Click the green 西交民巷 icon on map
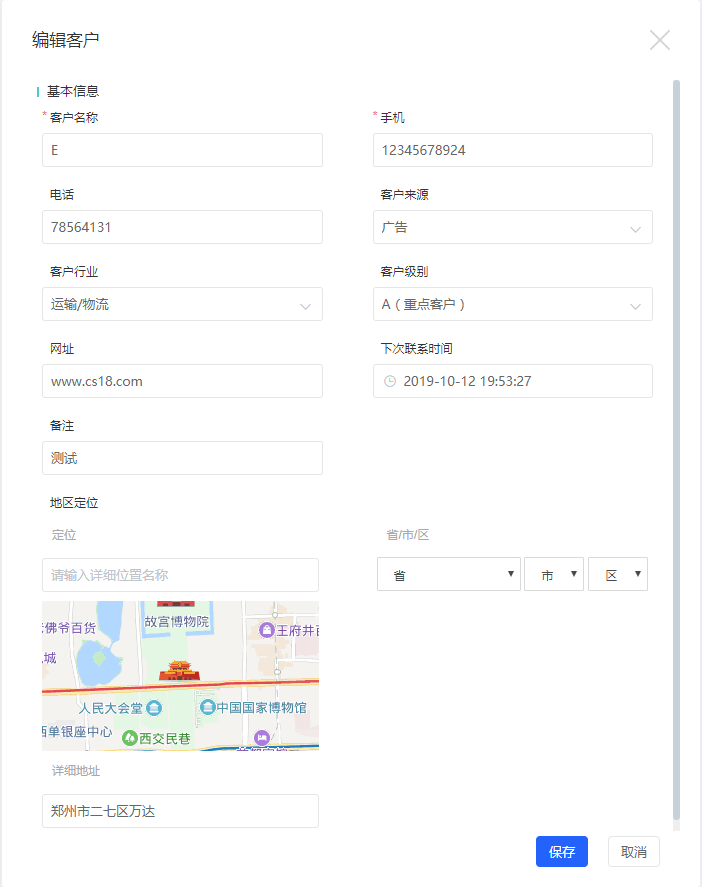The image size is (702, 887). coord(129,738)
